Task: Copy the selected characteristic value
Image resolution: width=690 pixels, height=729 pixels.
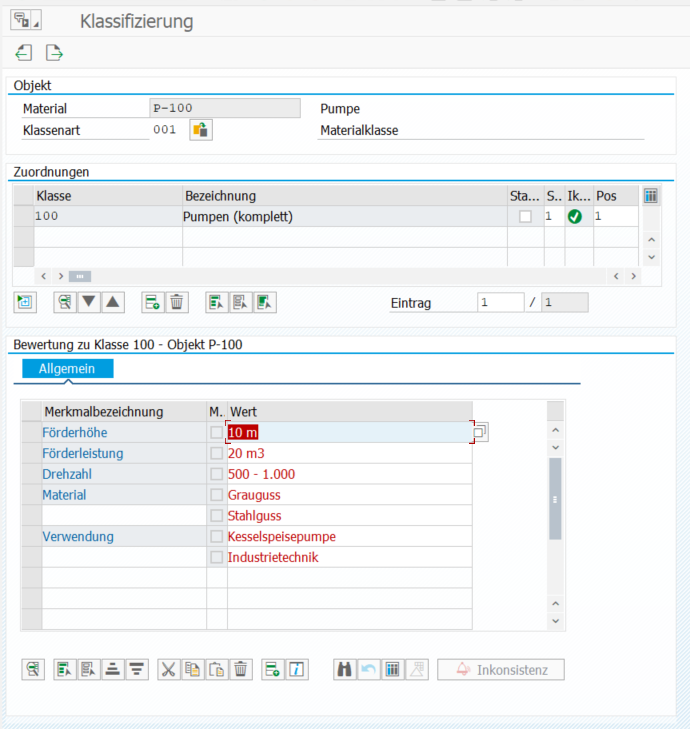Action: 193,669
